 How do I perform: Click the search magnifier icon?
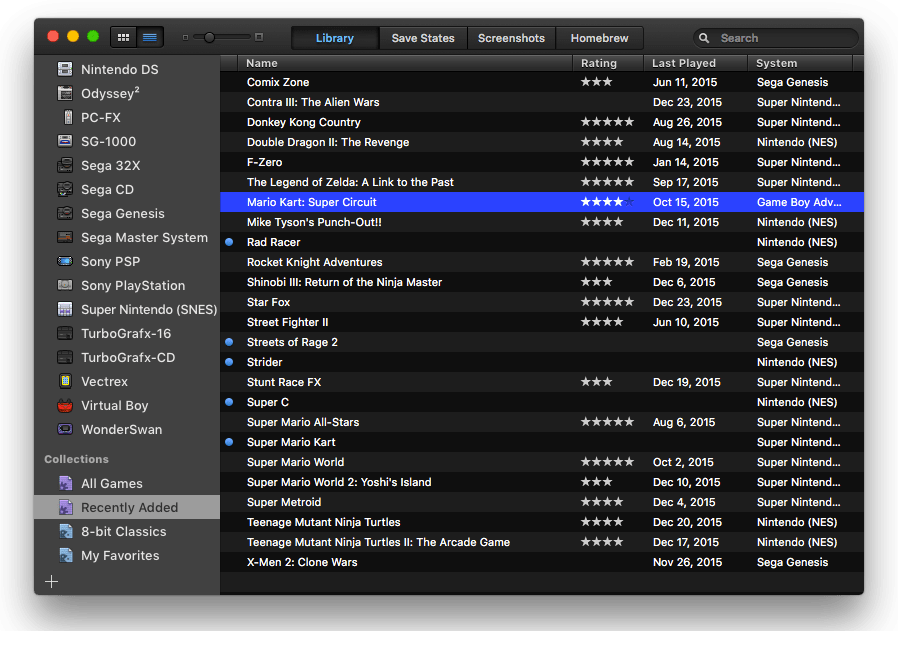pos(704,38)
